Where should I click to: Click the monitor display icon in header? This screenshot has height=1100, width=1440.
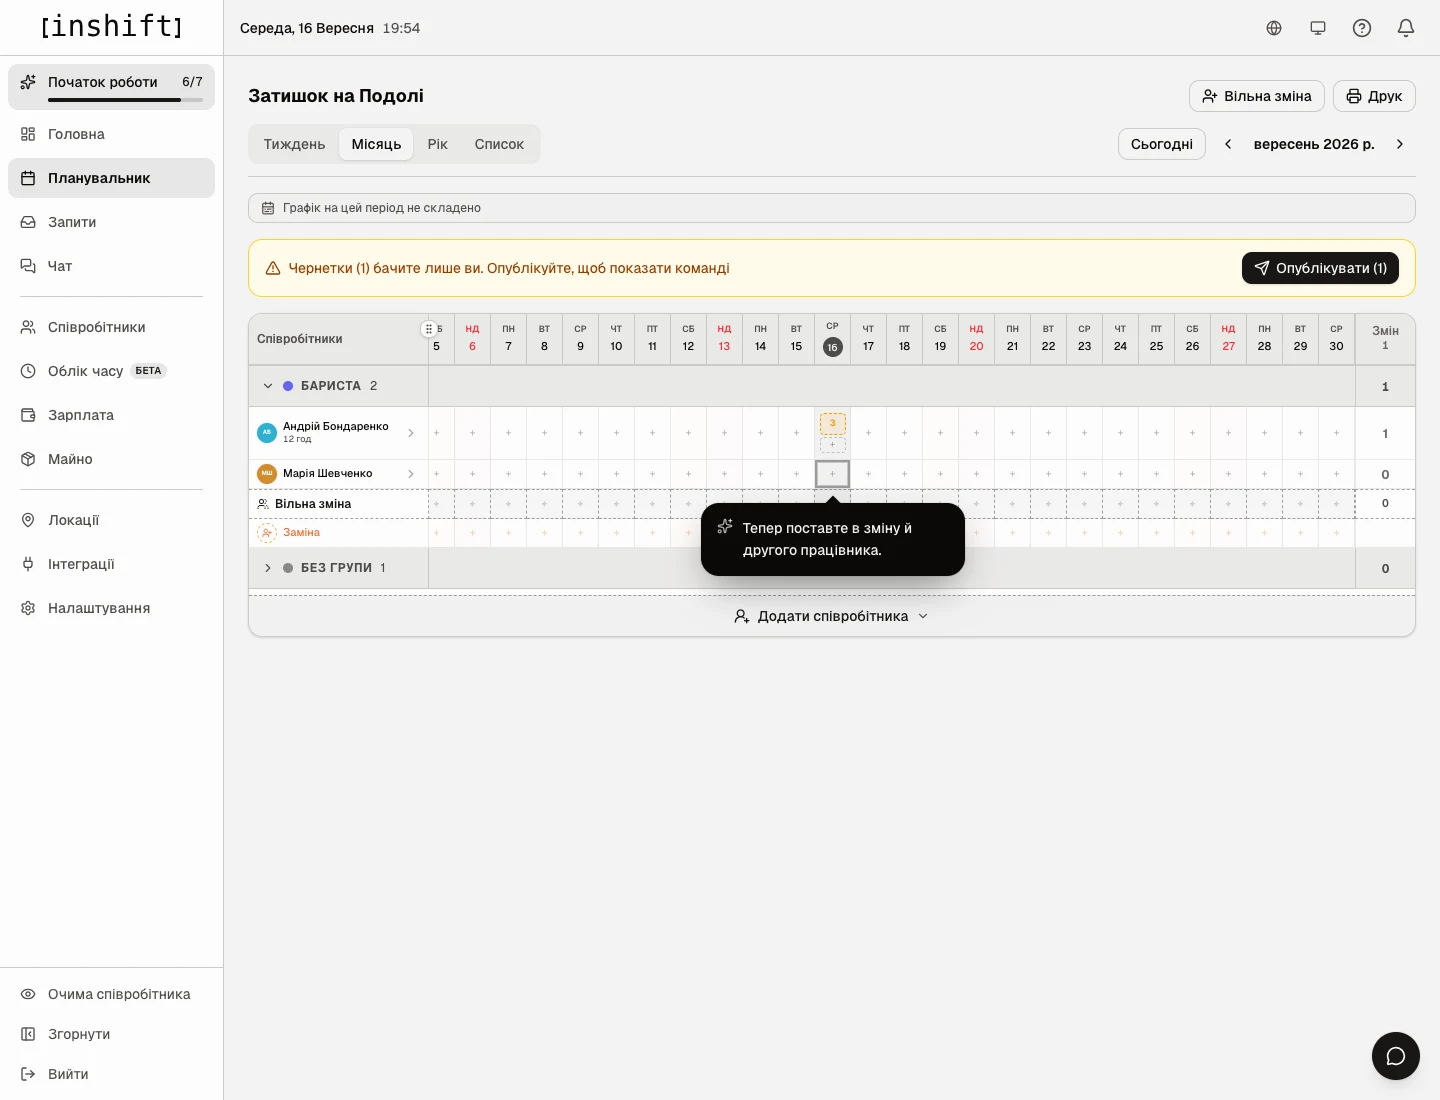click(1318, 28)
